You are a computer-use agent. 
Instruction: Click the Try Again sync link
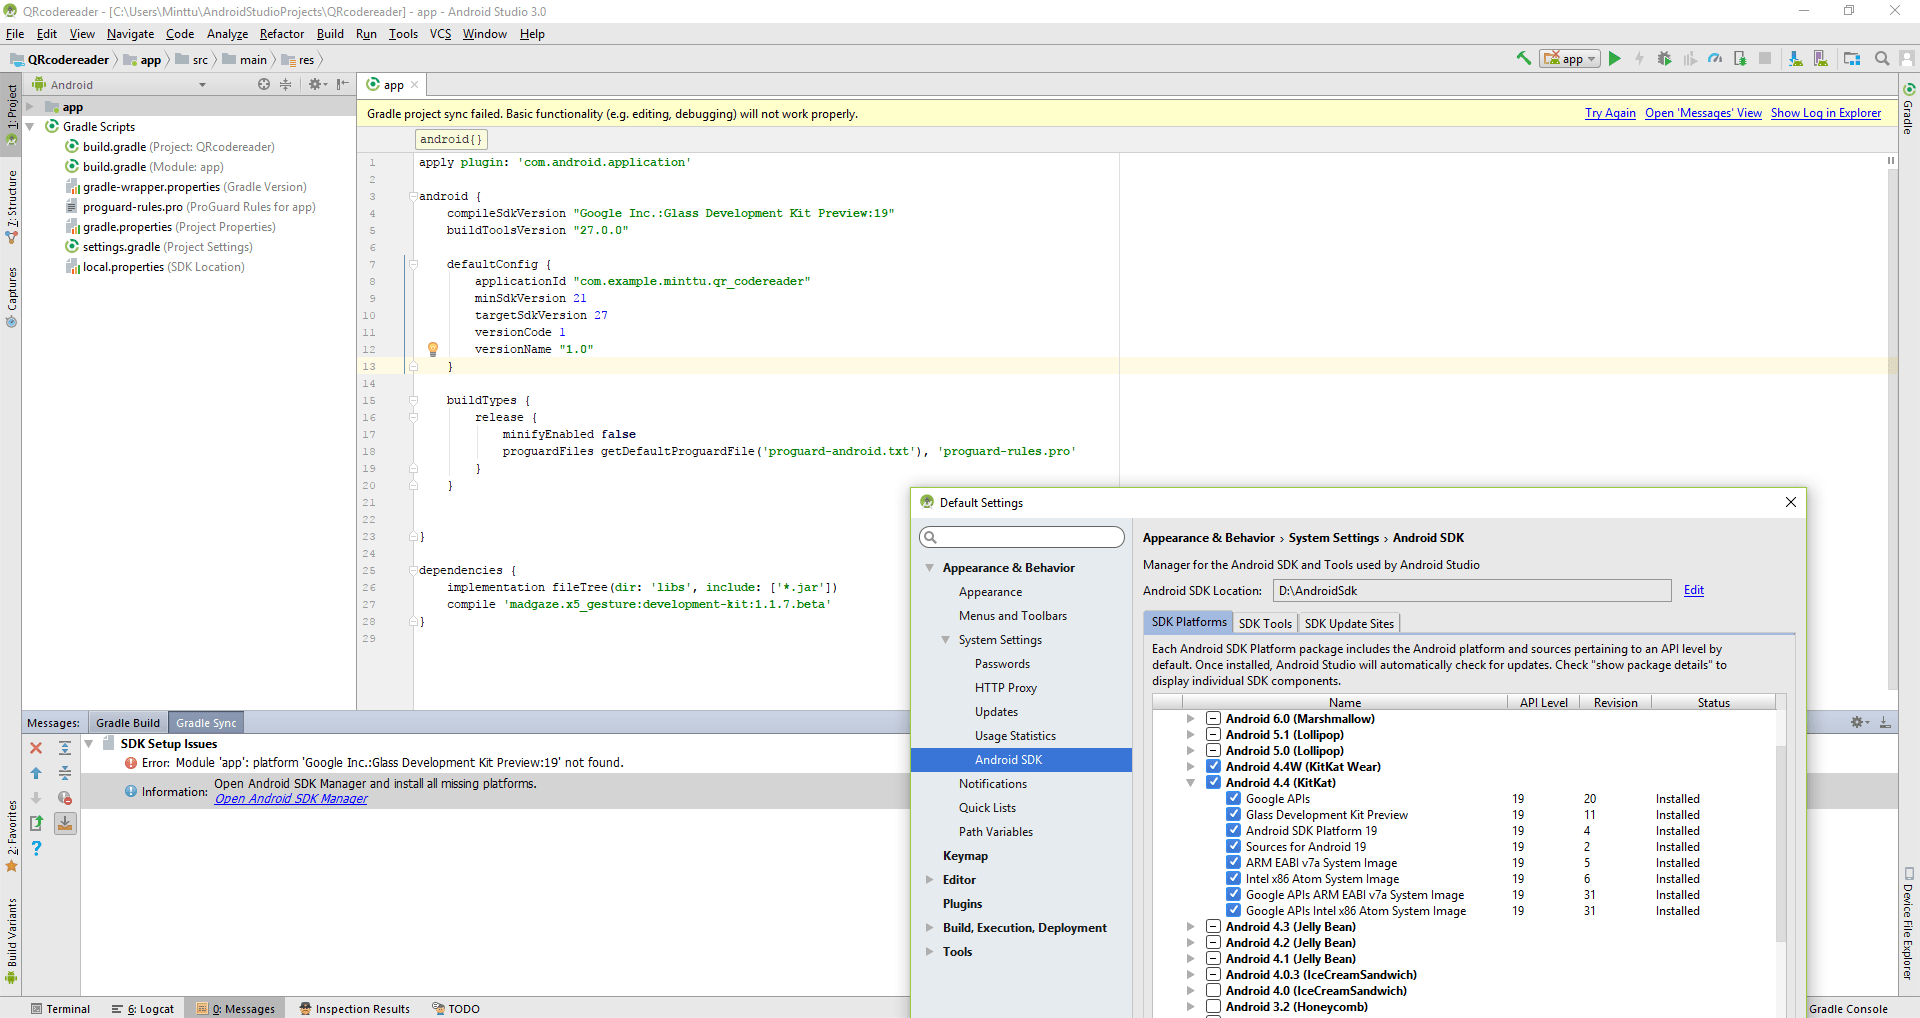pyautogui.click(x=1610, y=113)
